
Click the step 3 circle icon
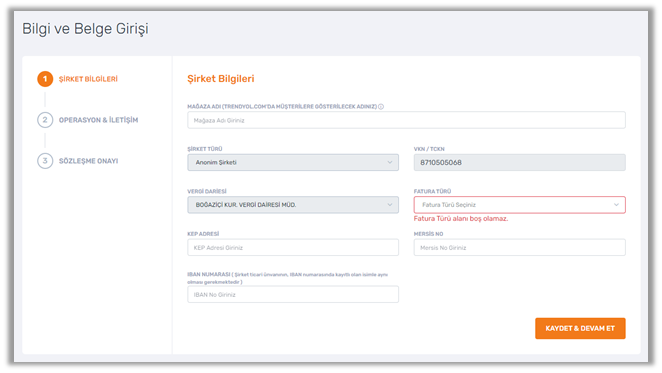[x=45, y=161]
